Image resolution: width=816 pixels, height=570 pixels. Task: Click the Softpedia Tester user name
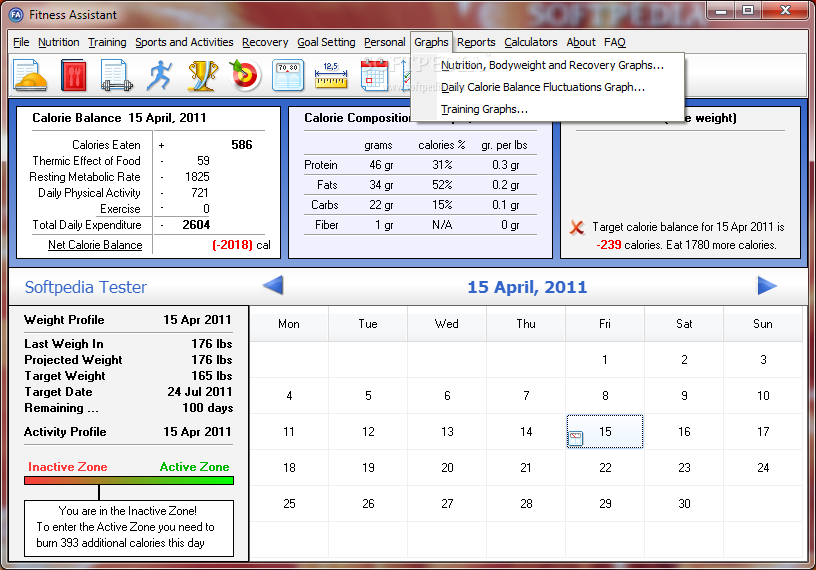[x=86, y=287]
